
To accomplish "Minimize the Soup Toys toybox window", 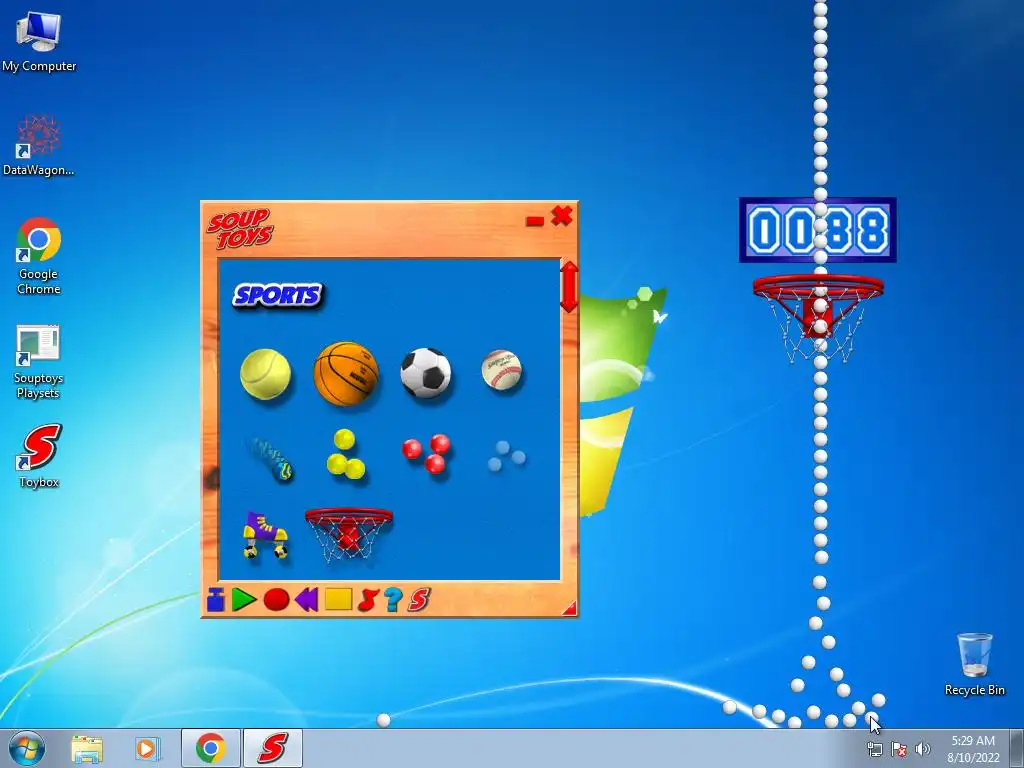I will point(535,221).
